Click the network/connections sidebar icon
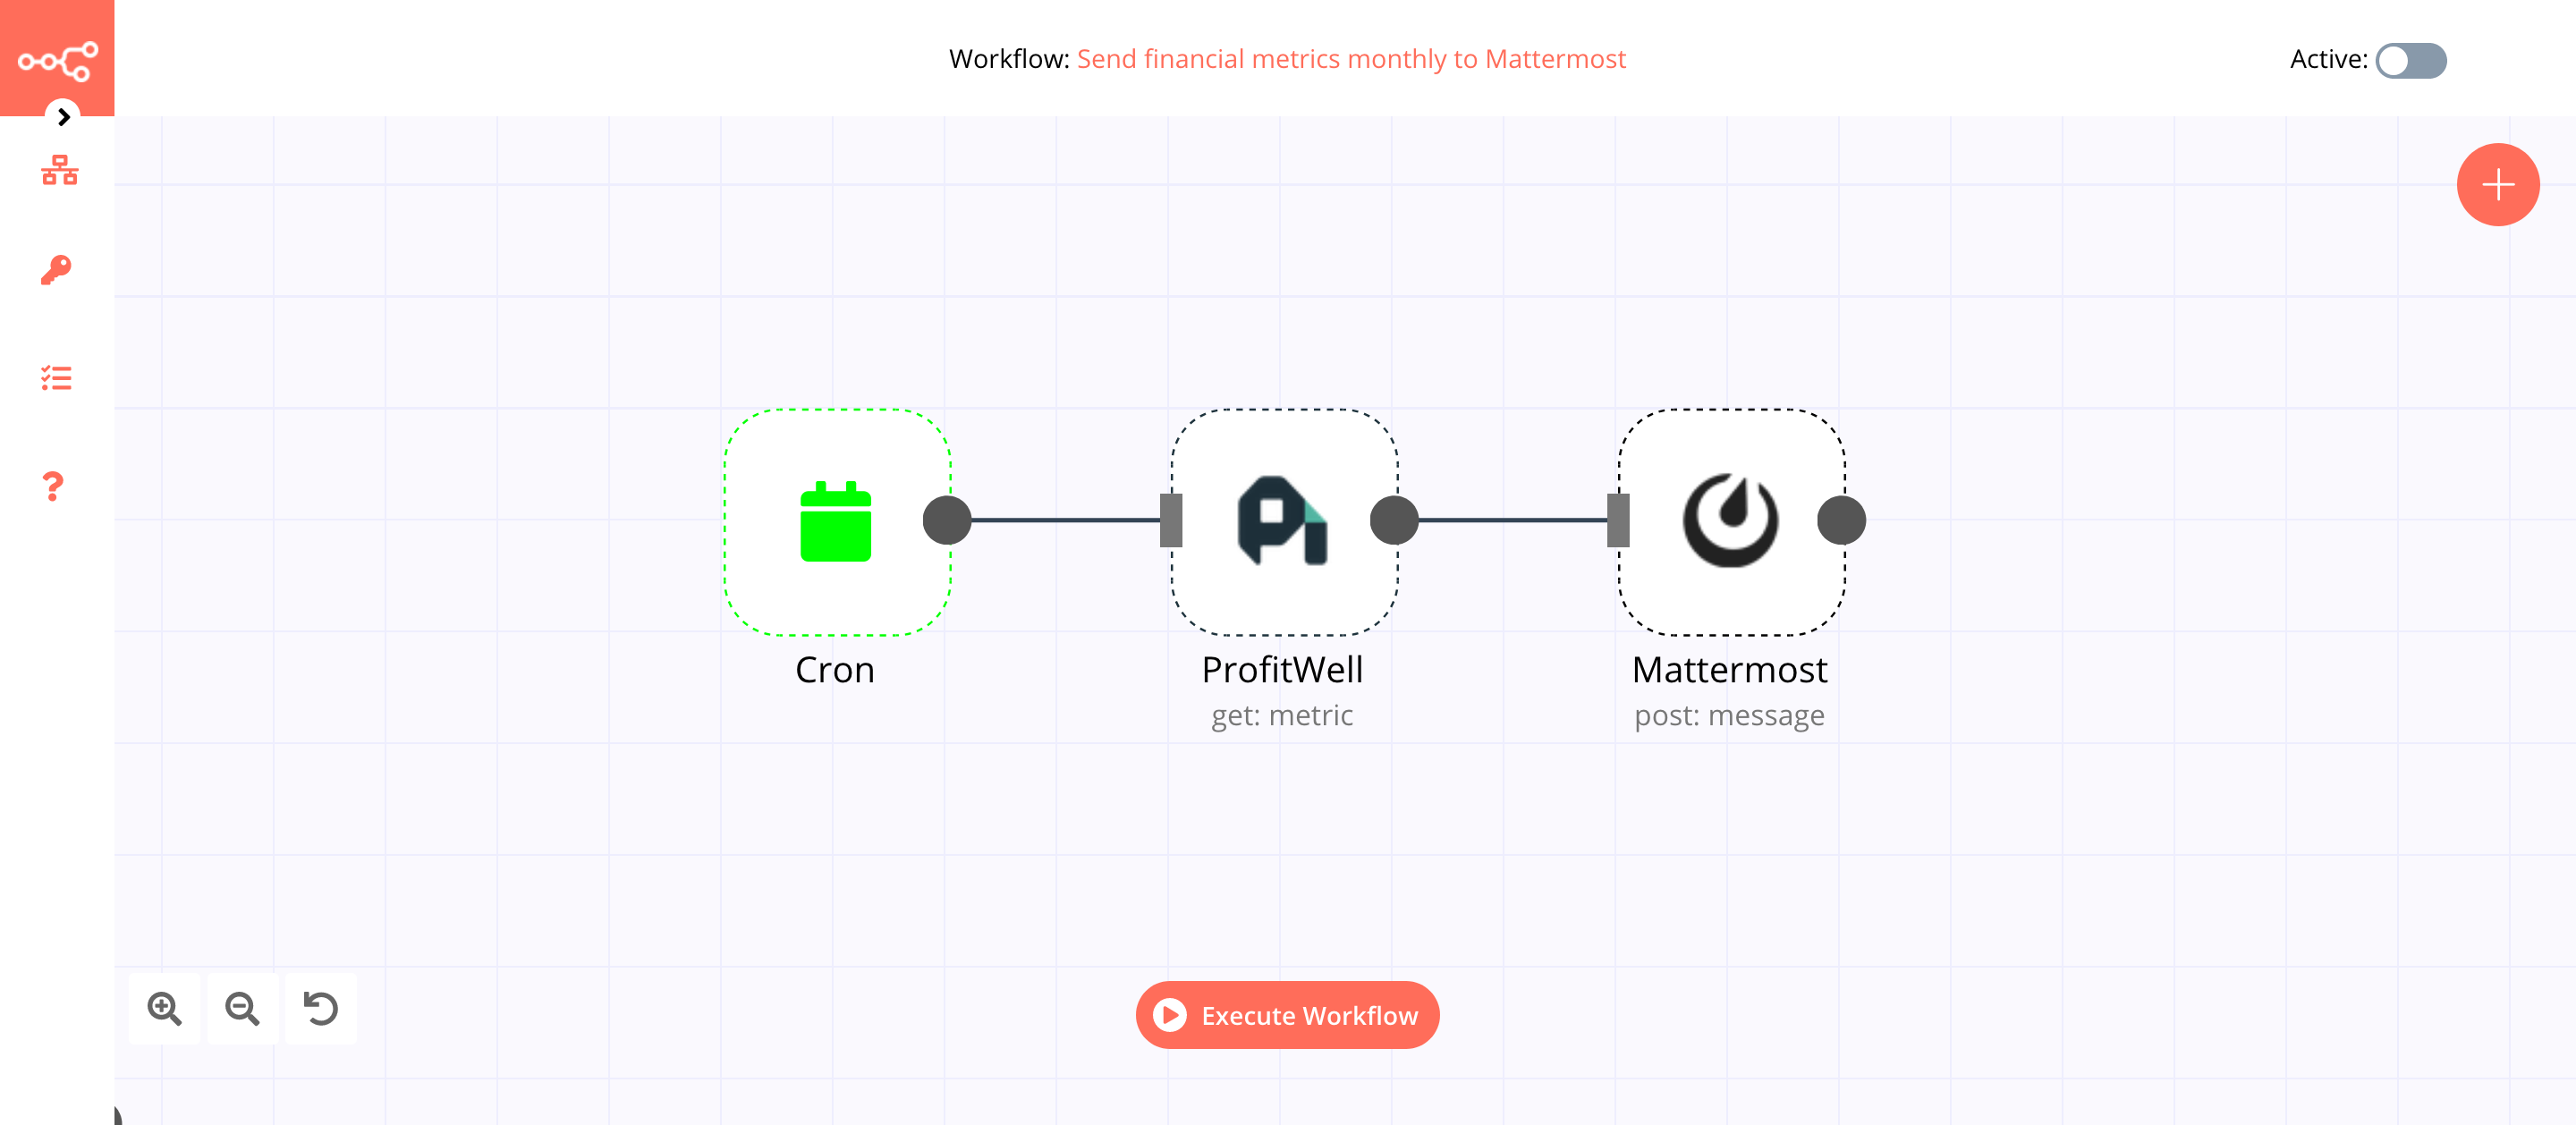Viewport: 2576px width, 1125px height. (x=57, y=171)
